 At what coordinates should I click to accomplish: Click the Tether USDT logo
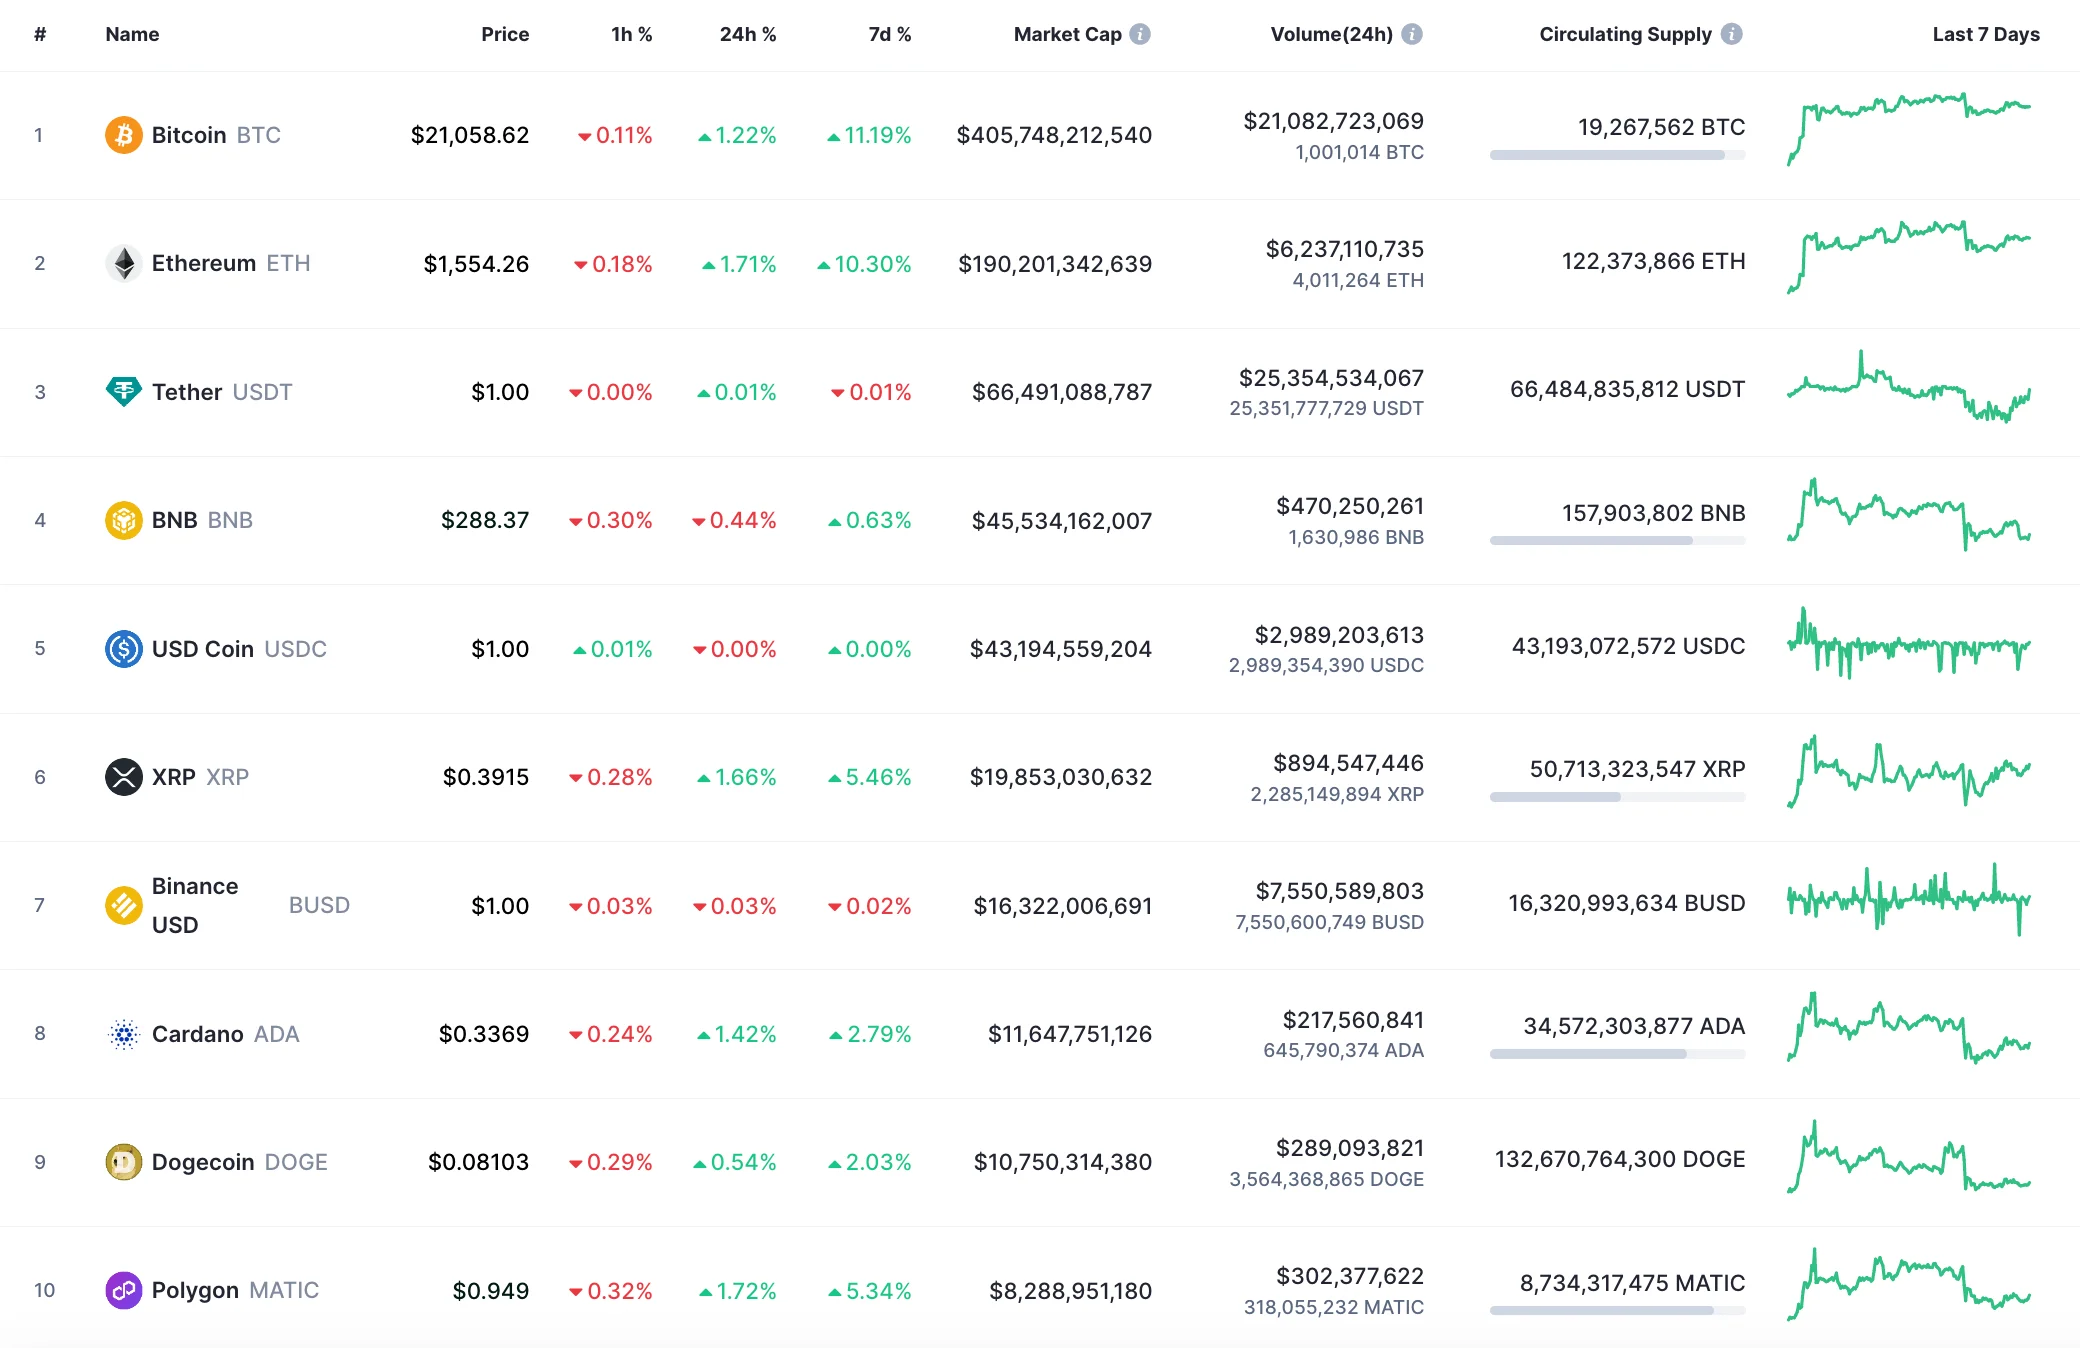click(123, 391)
